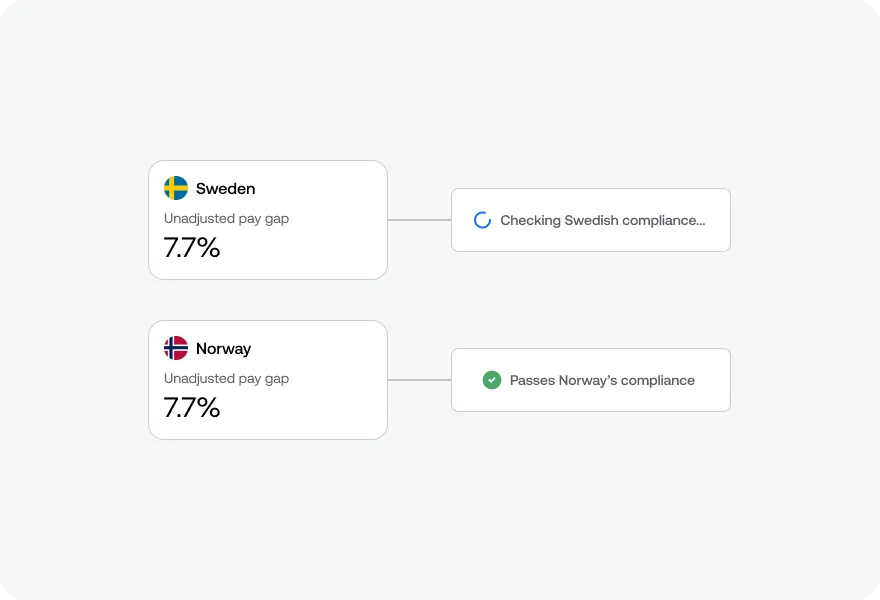
Task: Click connector line from Sweden card
Action: click(x=419, y=220)
